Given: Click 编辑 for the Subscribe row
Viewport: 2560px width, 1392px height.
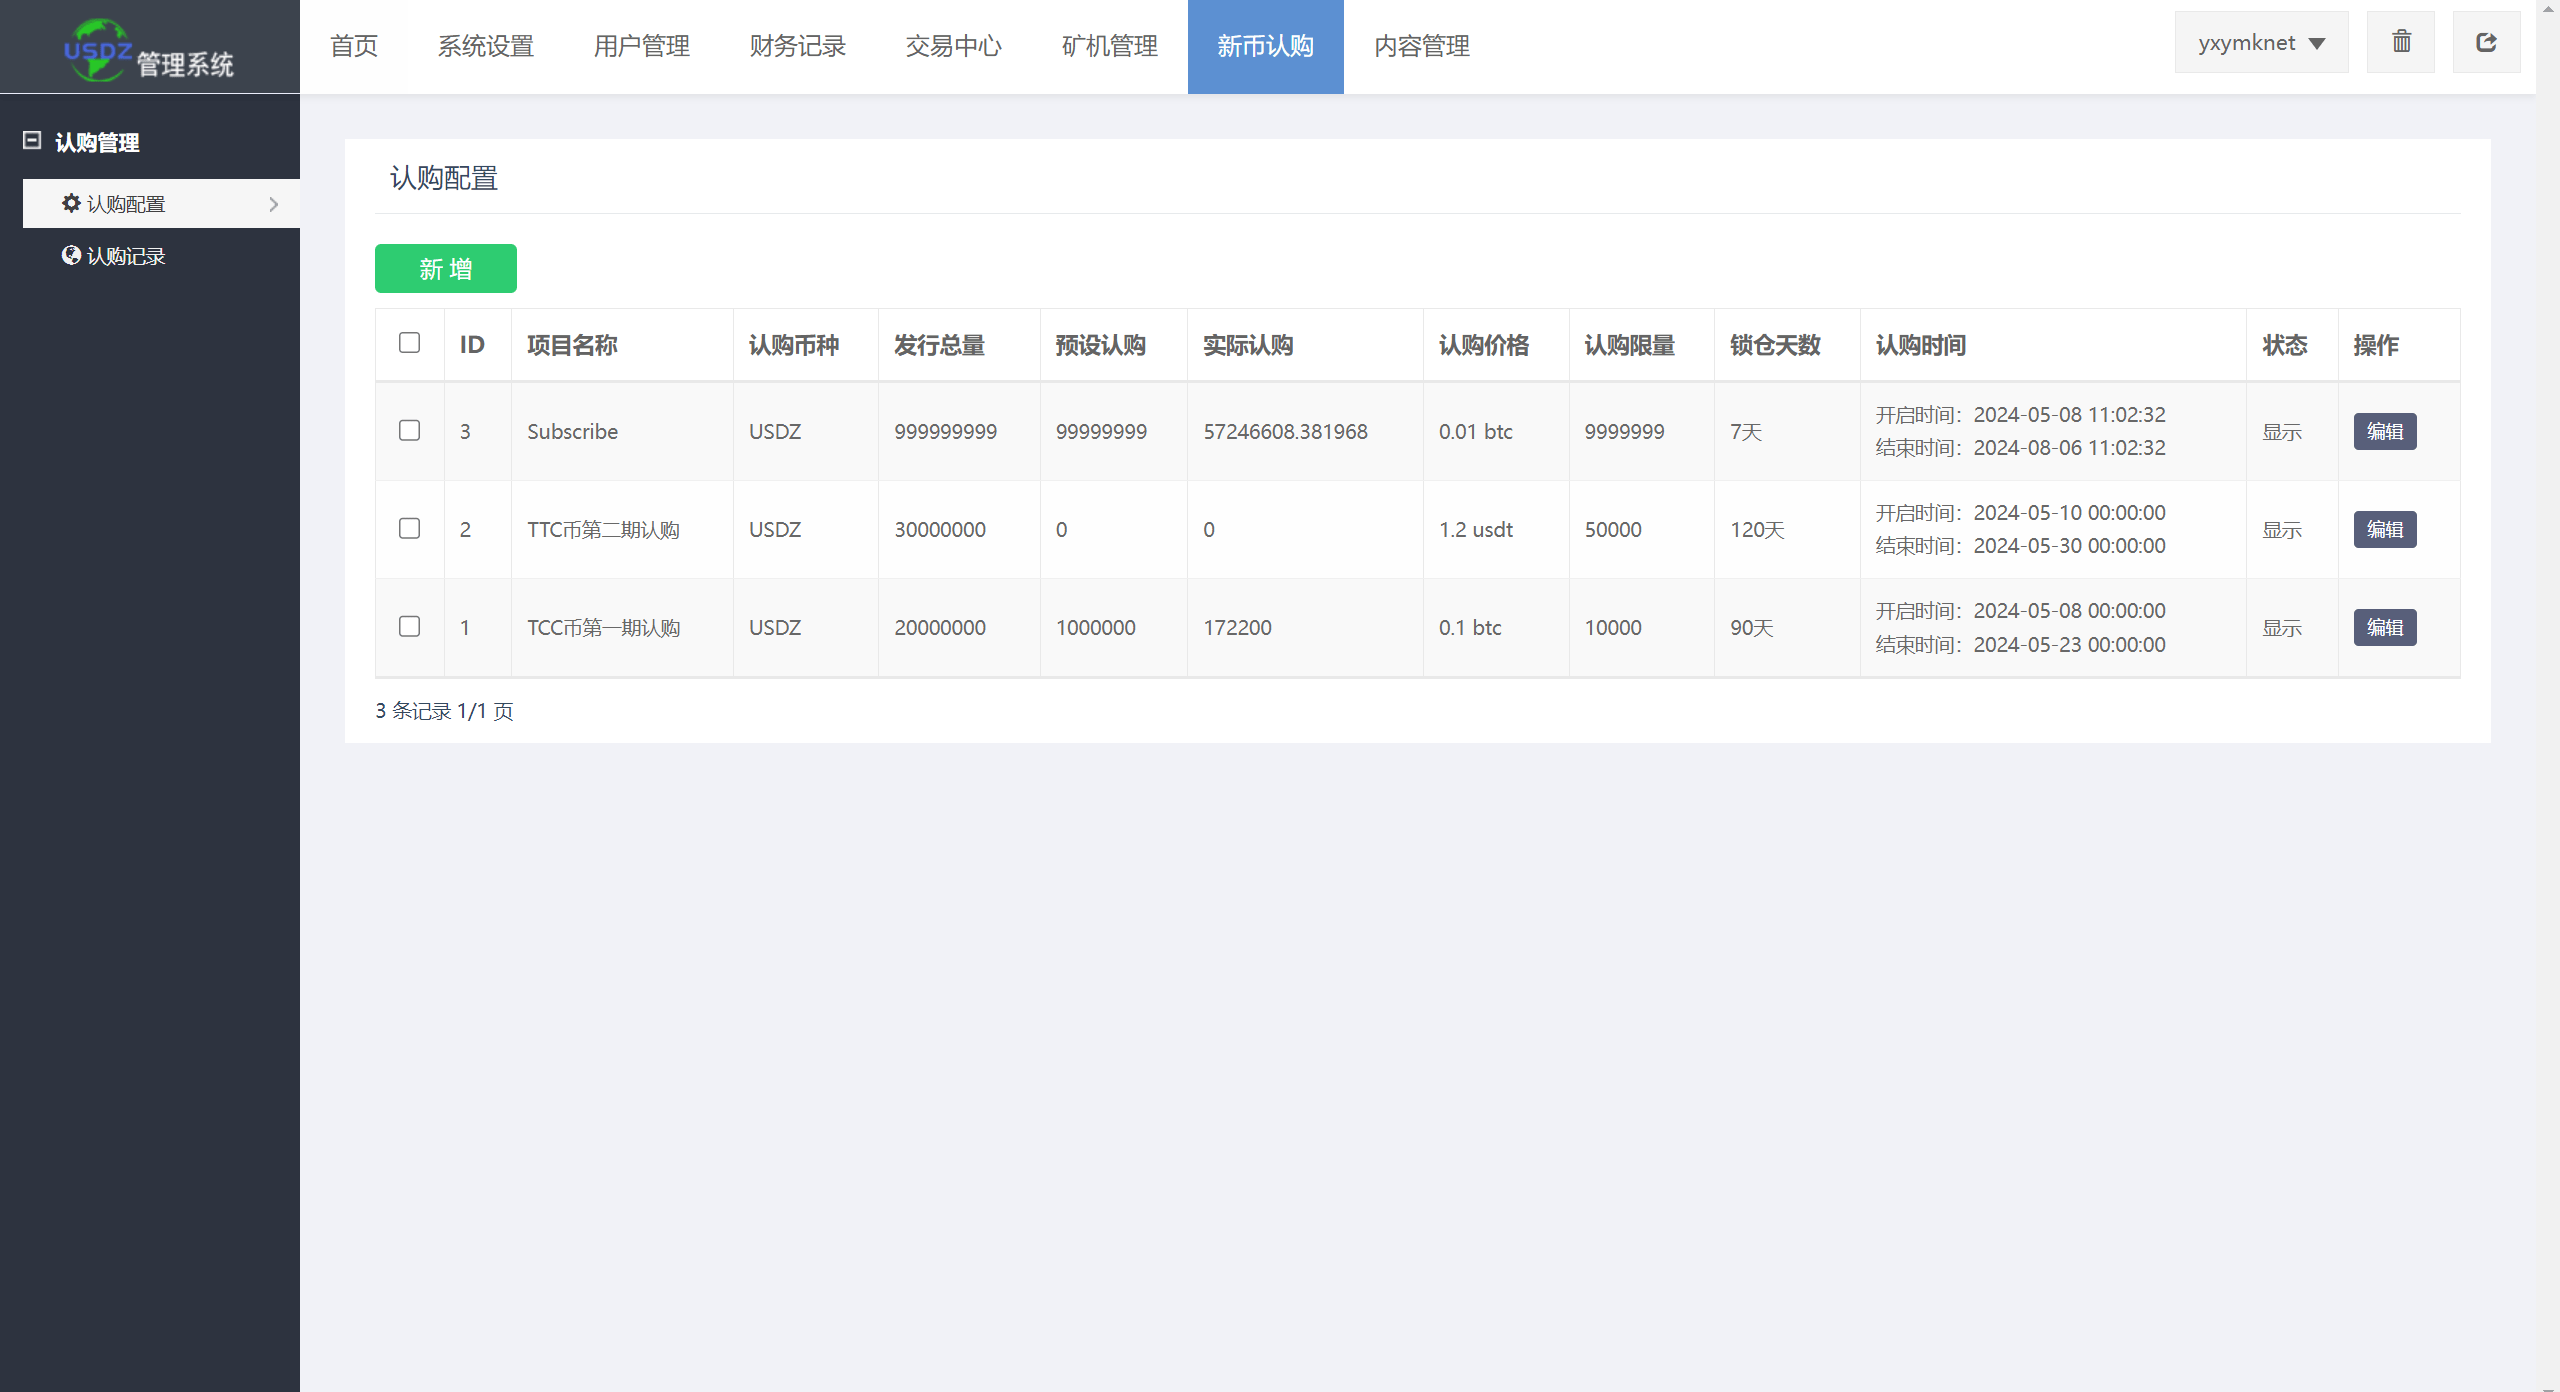Looking at the screenshot, I should pyautogui.click(x=2385, y=431).
